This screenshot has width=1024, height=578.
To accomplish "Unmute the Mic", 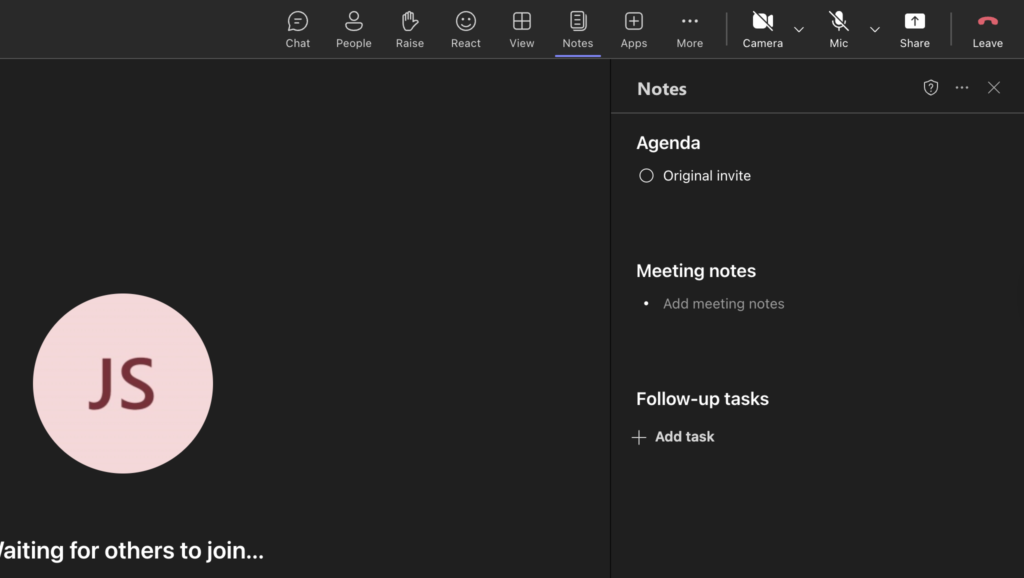I will tap(838, 28).
